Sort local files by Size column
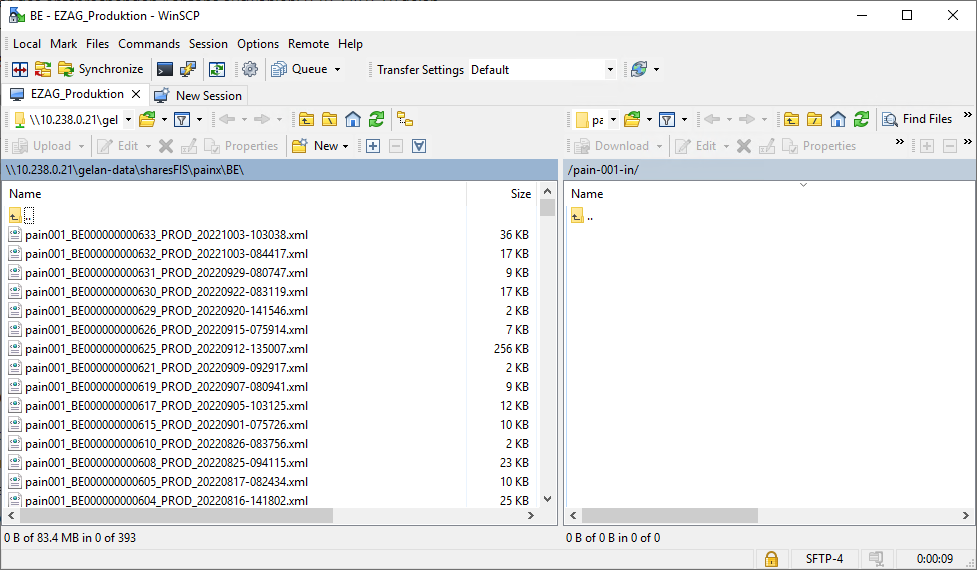Screen dimensions: 977x570 [x=503, y=194]
